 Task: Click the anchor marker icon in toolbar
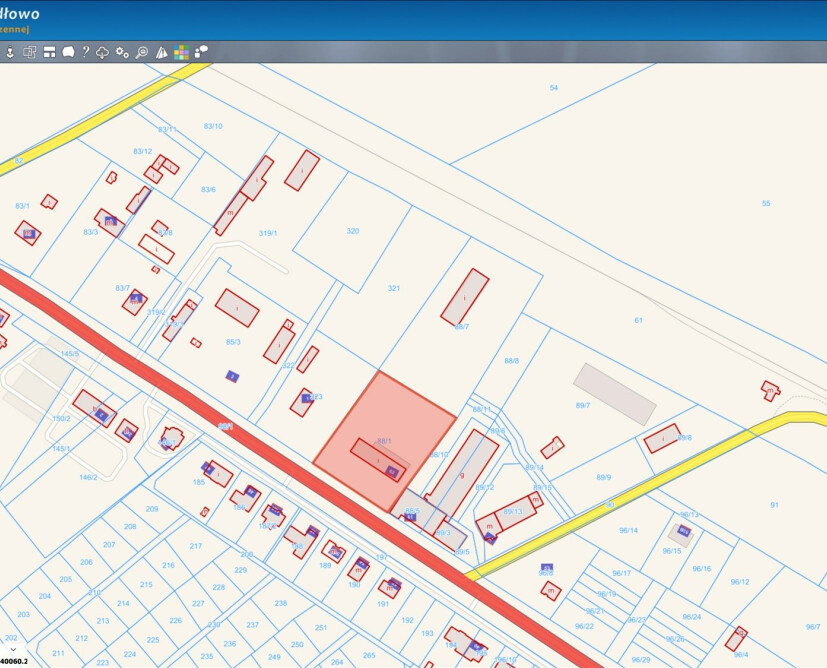(x=10, y=52)
